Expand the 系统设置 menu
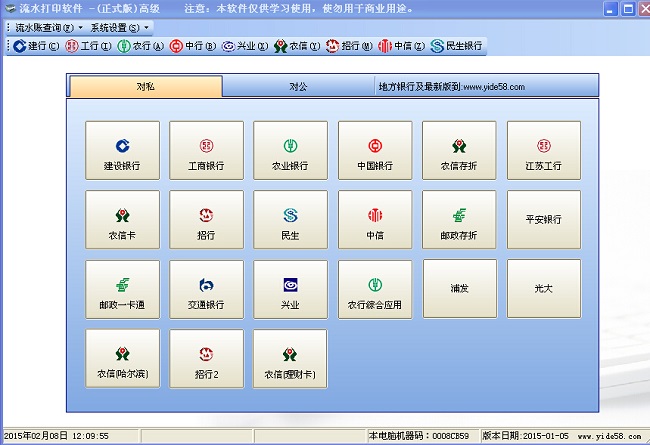Viewport: 650px width, 445px height. 114,27
